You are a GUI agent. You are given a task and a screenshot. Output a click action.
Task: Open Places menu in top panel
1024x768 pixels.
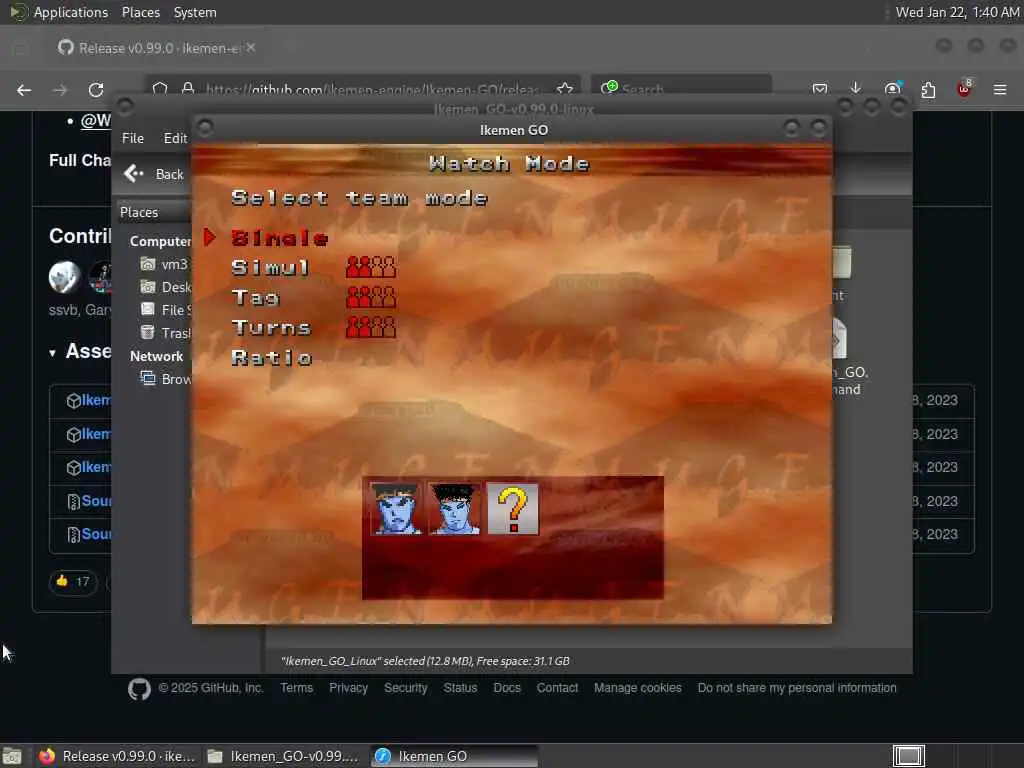(140, 12)
